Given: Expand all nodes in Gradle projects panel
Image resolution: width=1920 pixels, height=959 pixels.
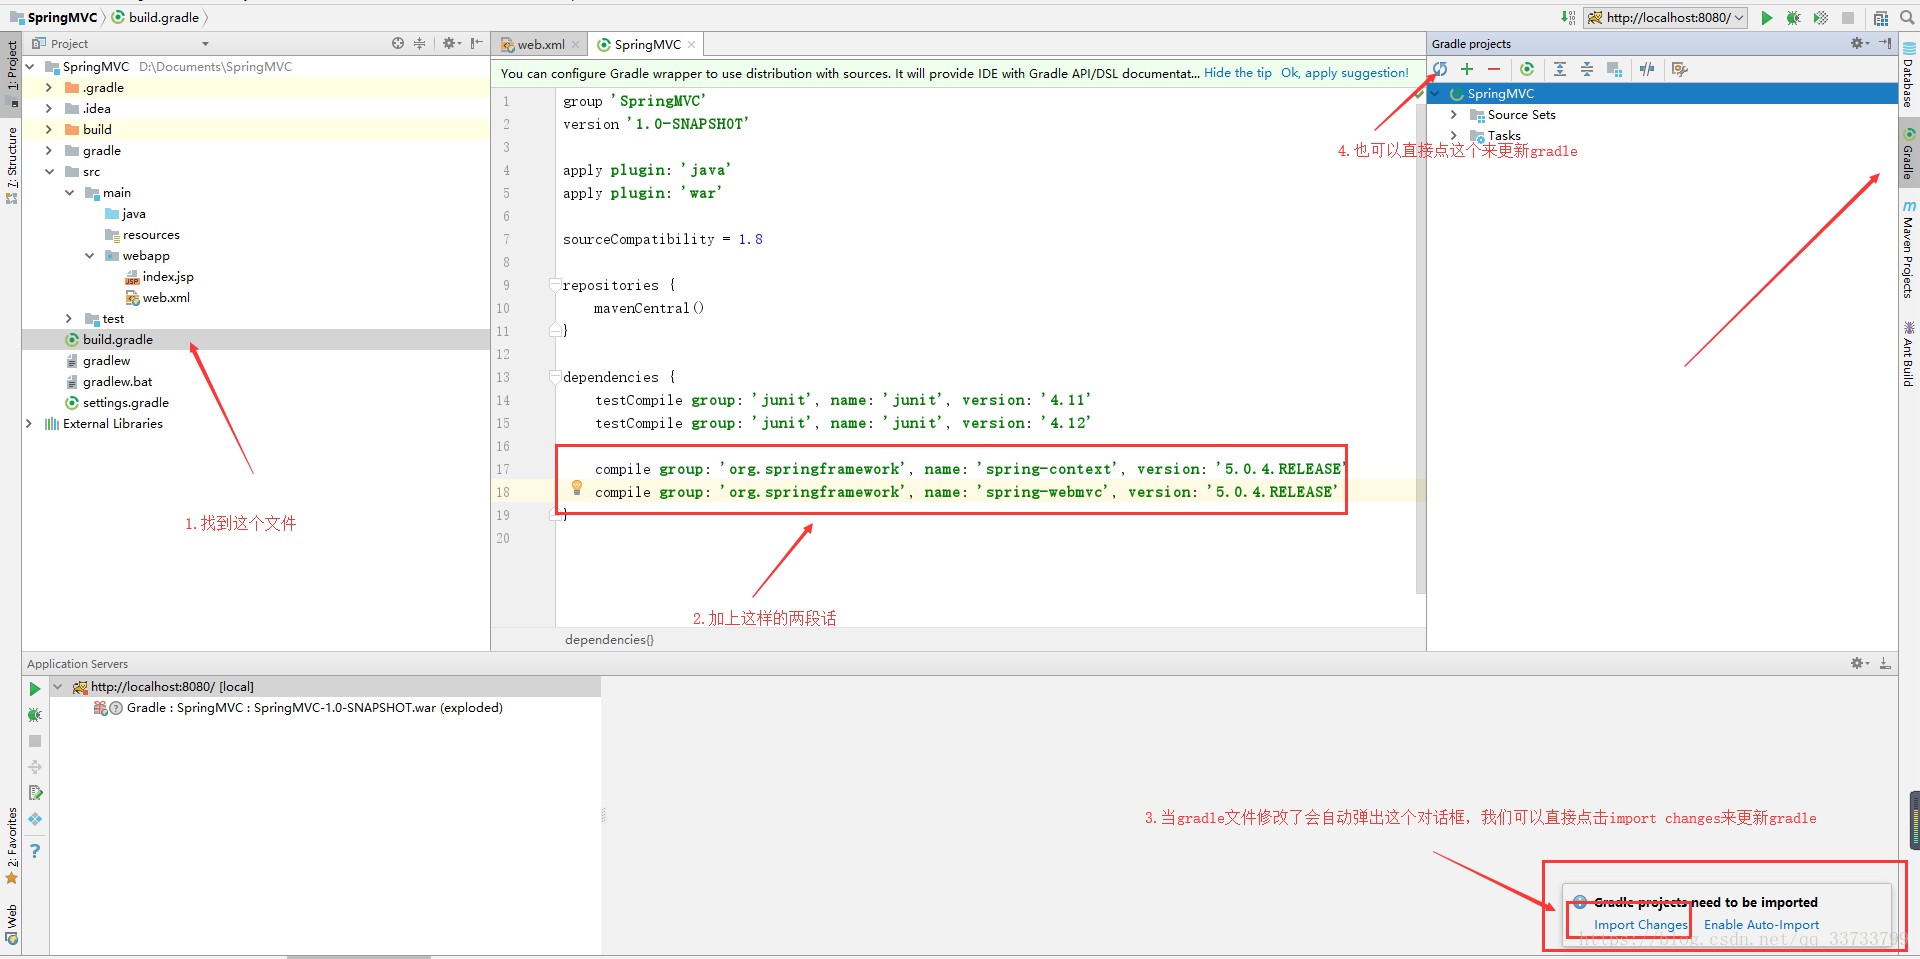Looking at the screenshot, I should point(1560,69).
